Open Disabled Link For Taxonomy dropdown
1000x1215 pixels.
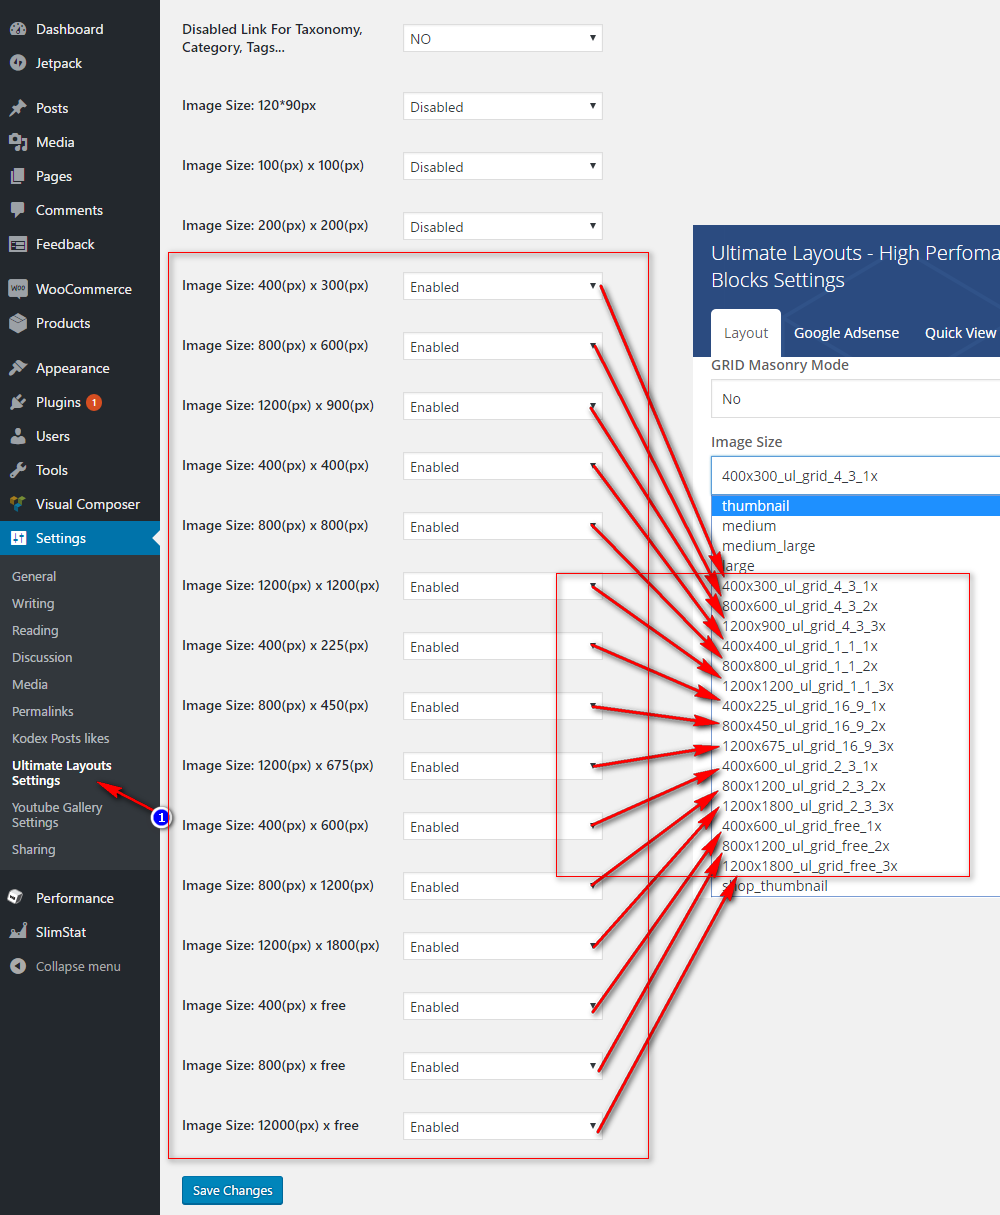(502, 39)
